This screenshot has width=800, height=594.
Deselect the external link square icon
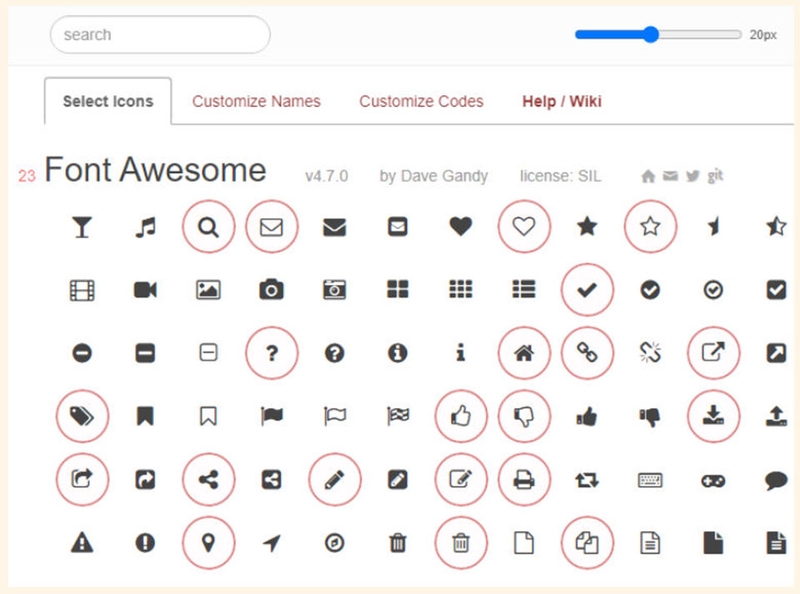[713, 353]
